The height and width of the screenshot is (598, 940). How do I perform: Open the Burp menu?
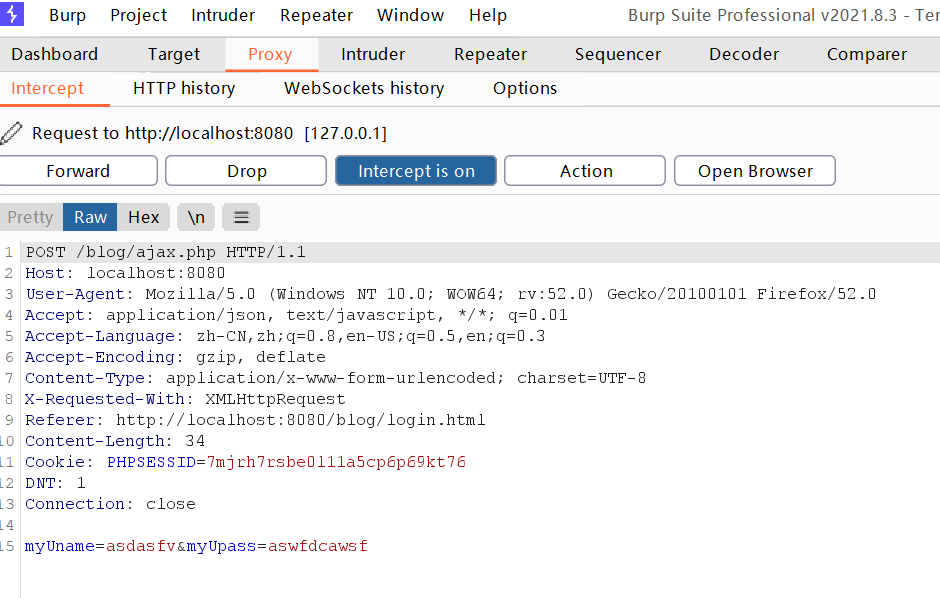(67, 15)
